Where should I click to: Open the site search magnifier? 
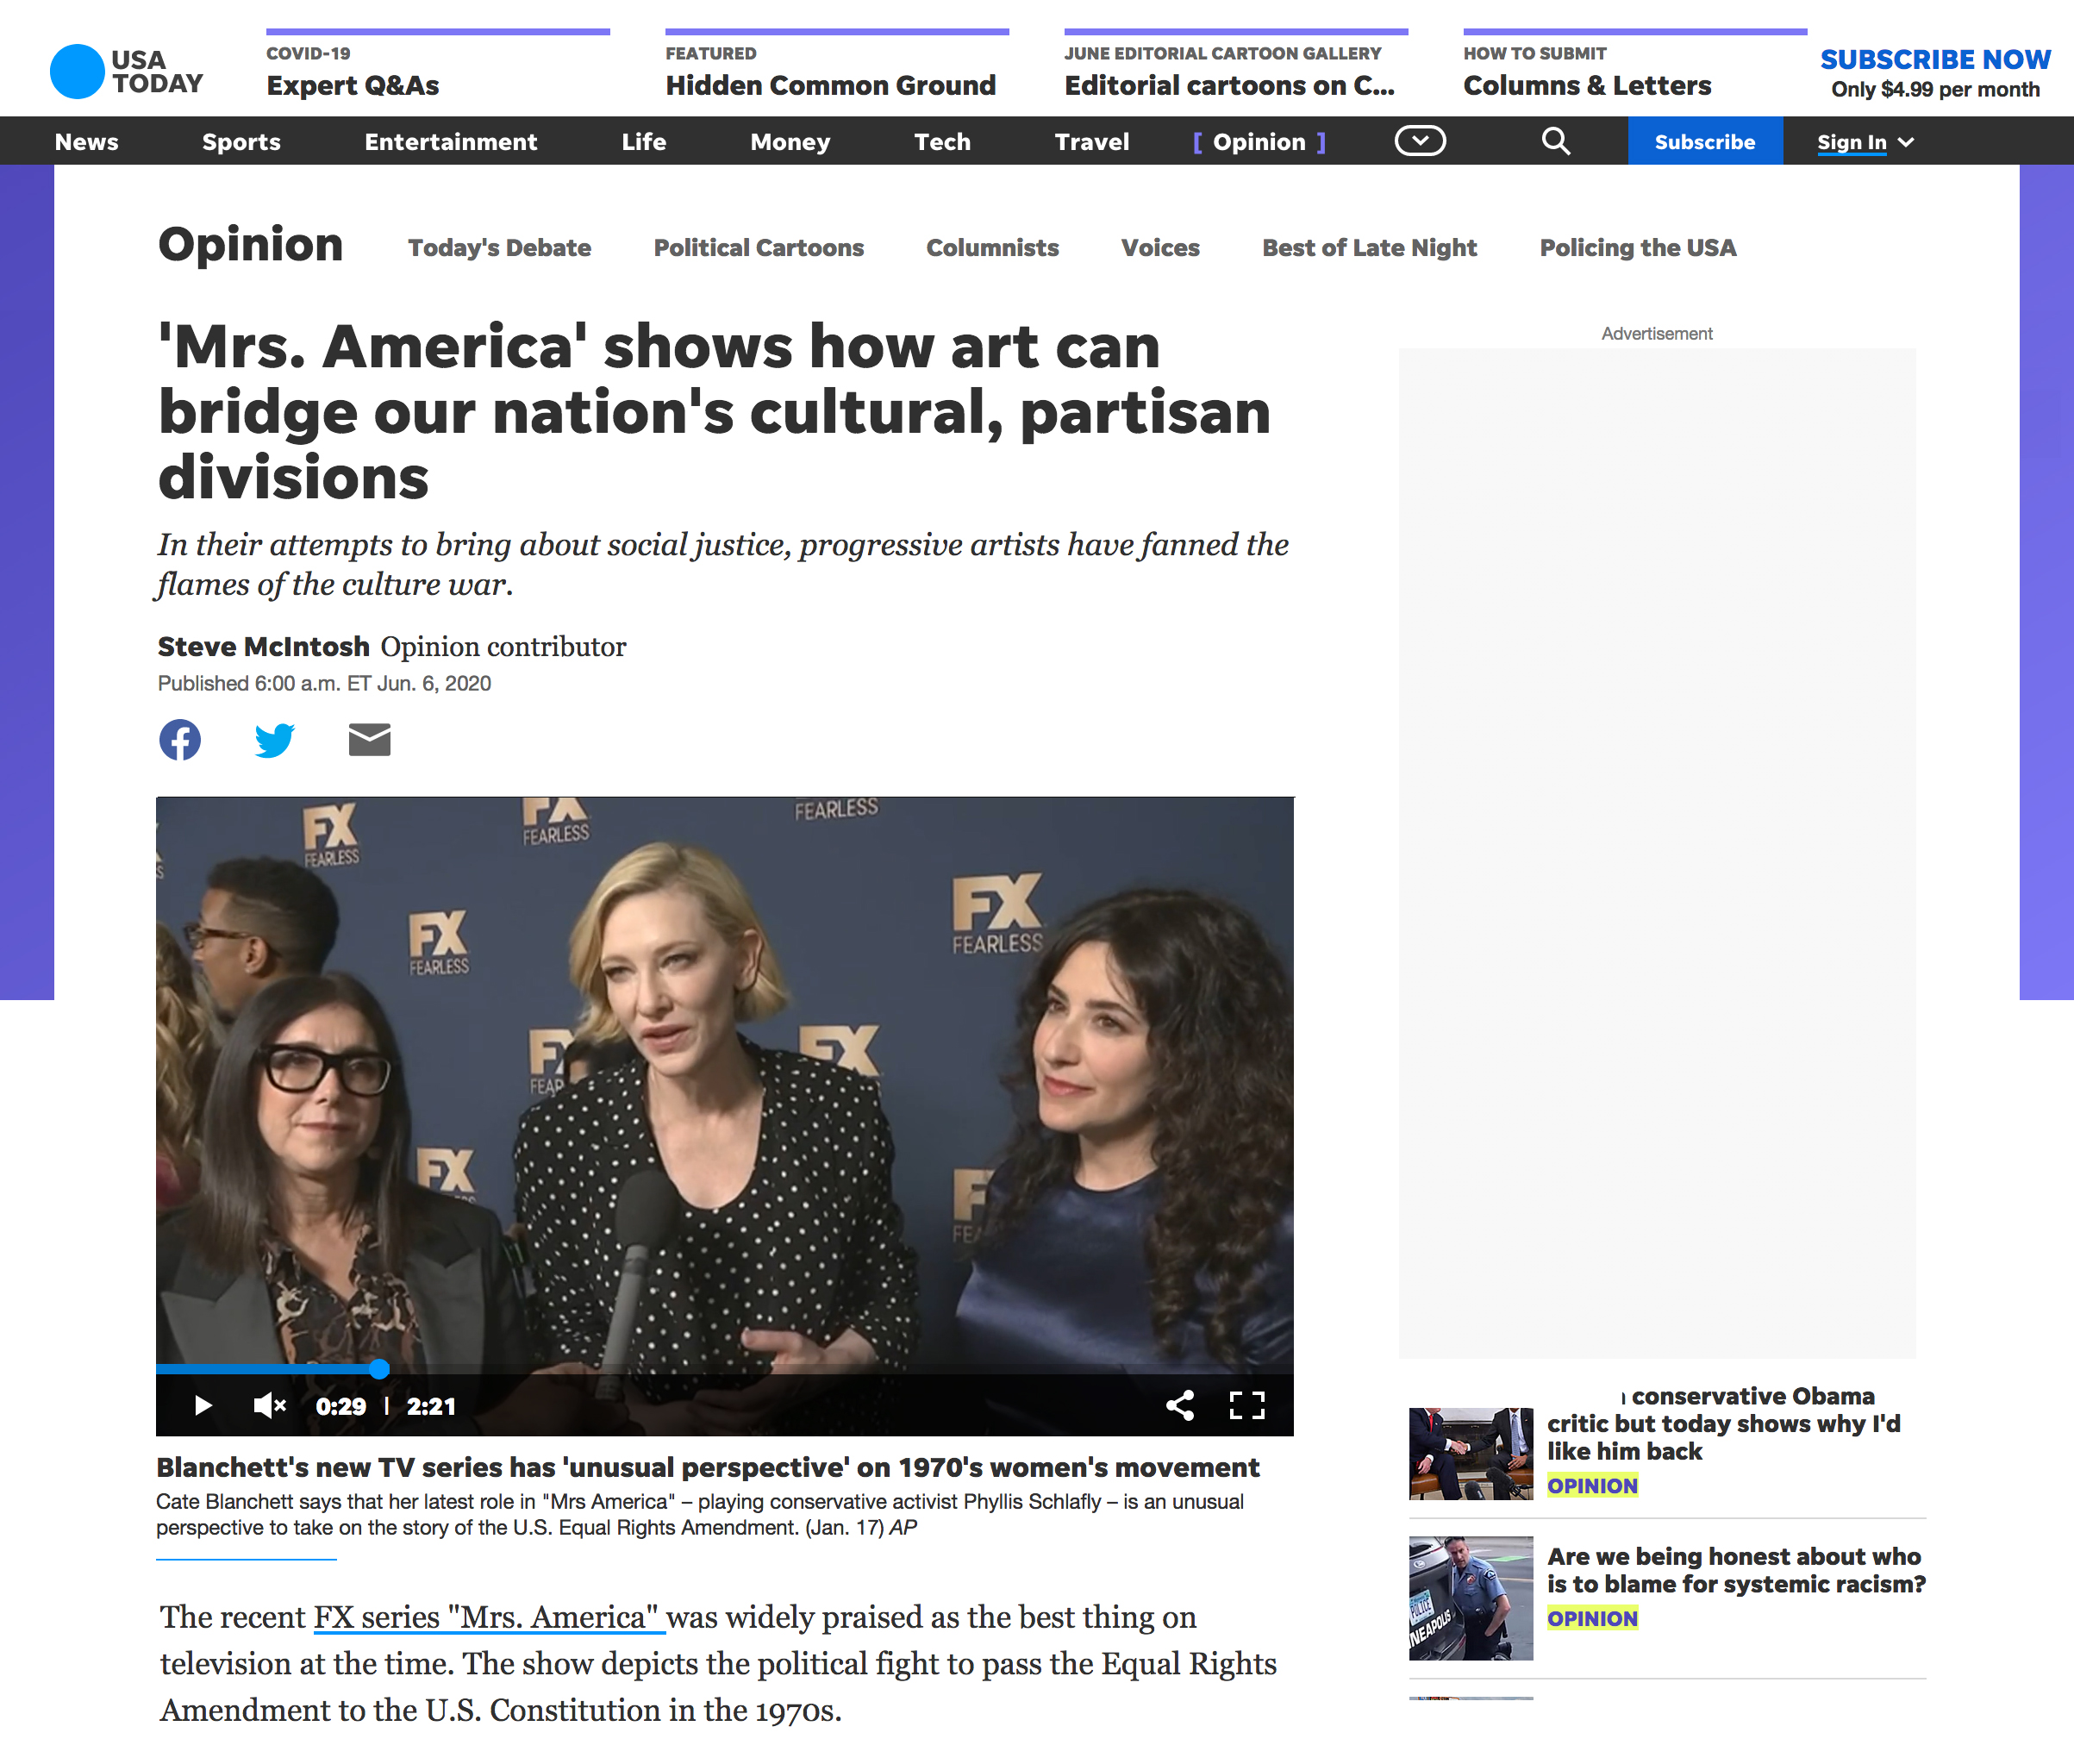click(1555, 141)
